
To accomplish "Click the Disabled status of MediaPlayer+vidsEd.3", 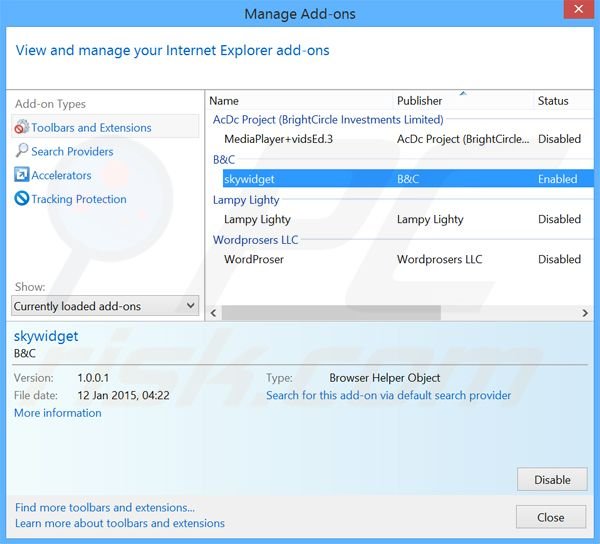I will (x=559, y=139).
